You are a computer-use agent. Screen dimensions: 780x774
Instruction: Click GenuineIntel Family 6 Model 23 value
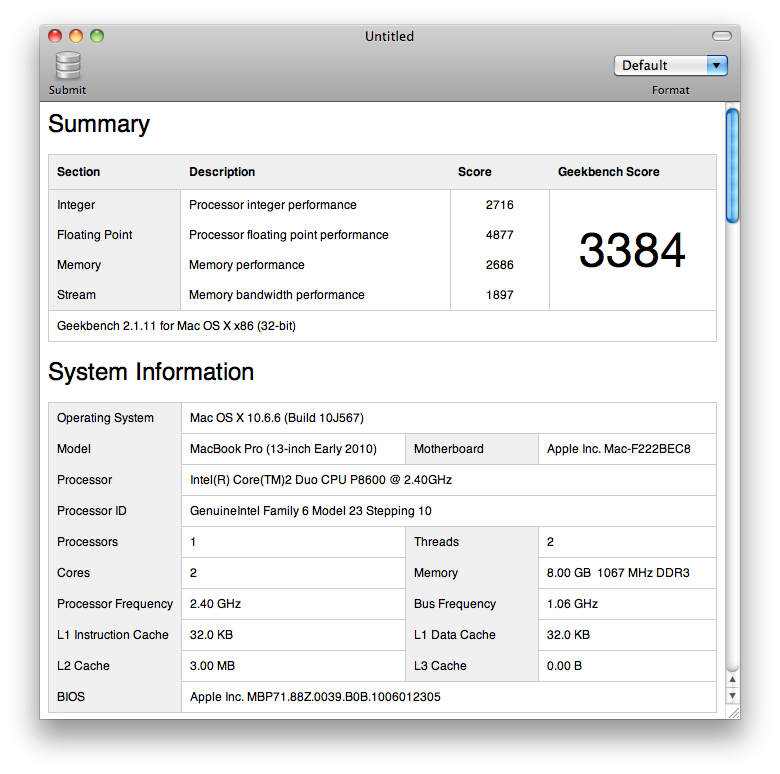(x=310, y=511)
